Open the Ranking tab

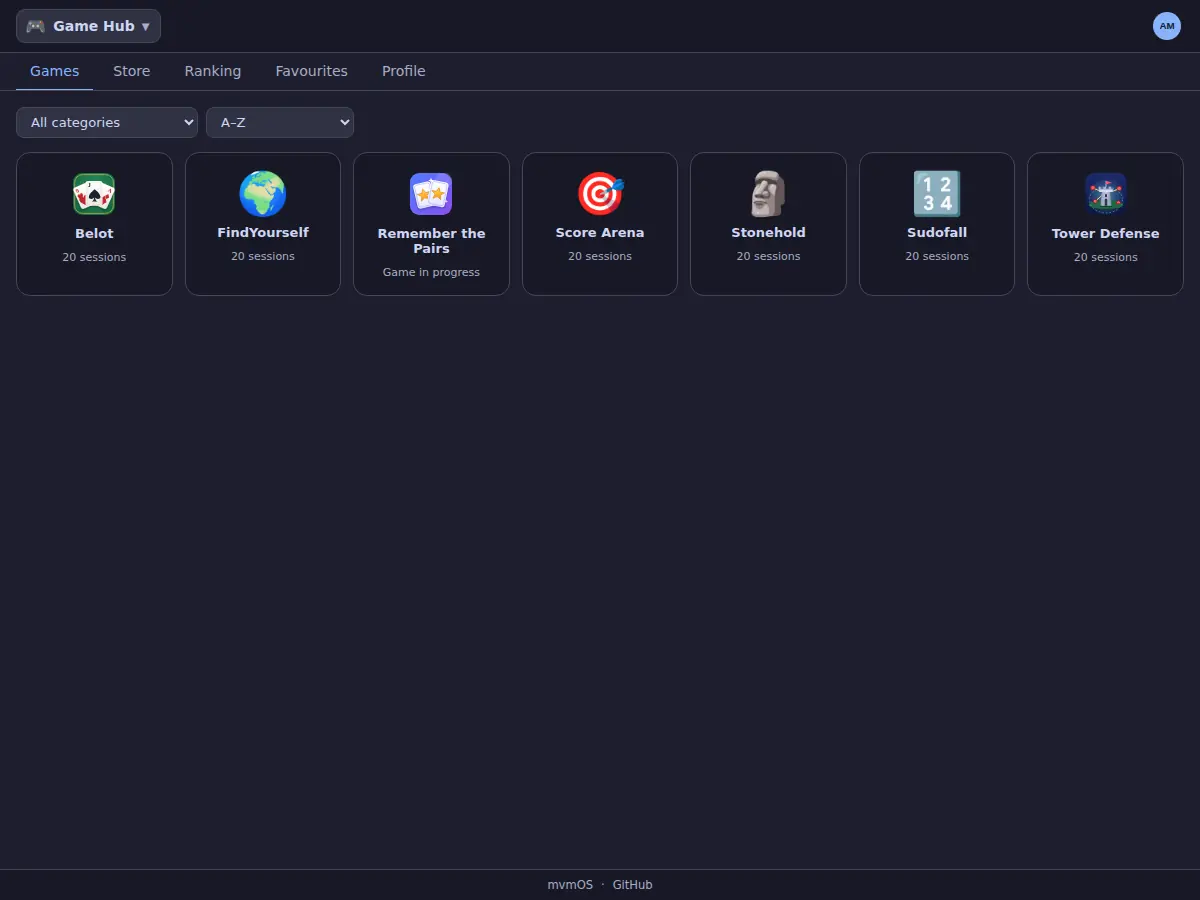(213, 71)
